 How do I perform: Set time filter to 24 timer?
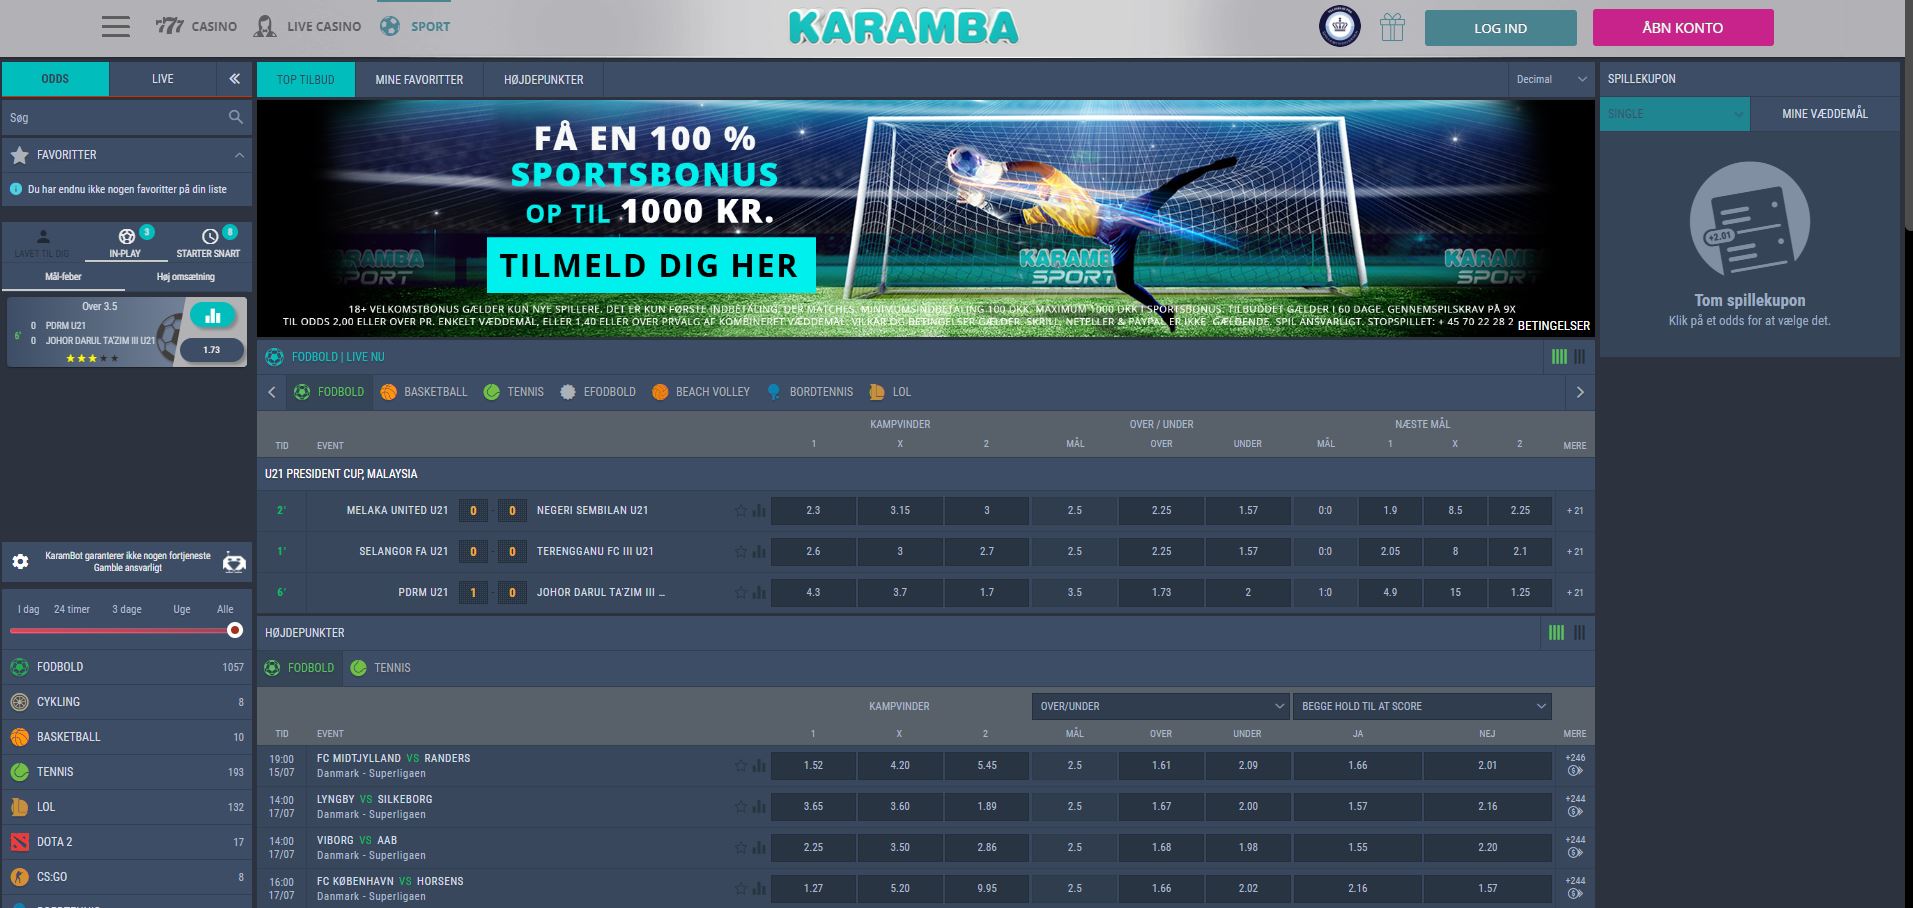coord(72,609)
